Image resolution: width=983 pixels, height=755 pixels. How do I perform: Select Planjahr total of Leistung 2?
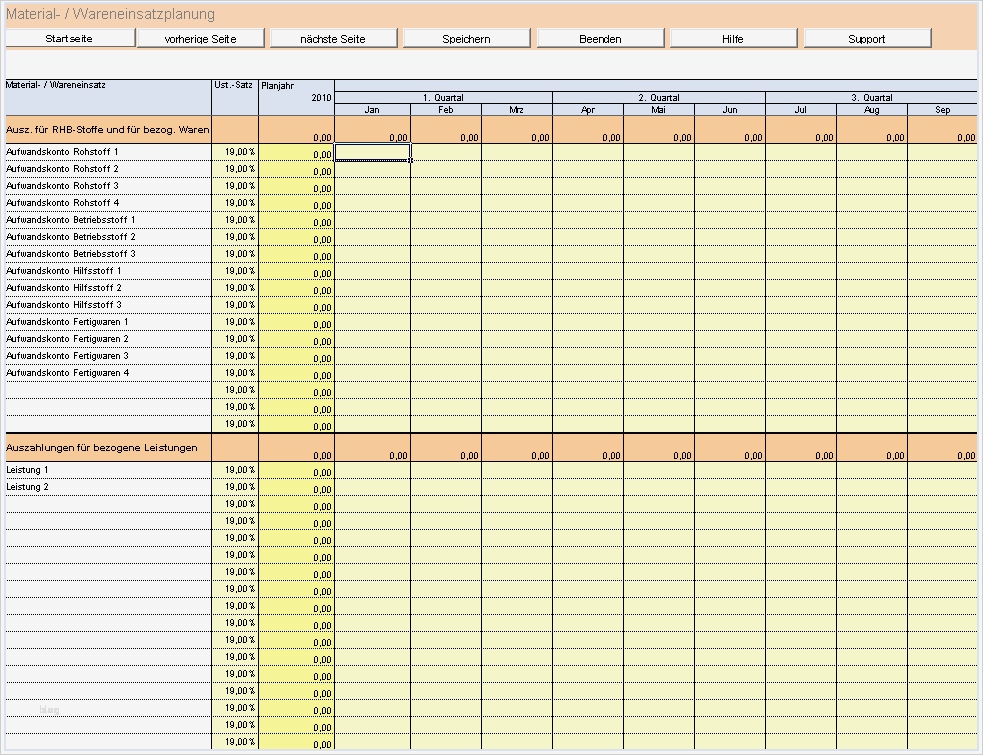[x=297, y=487]
